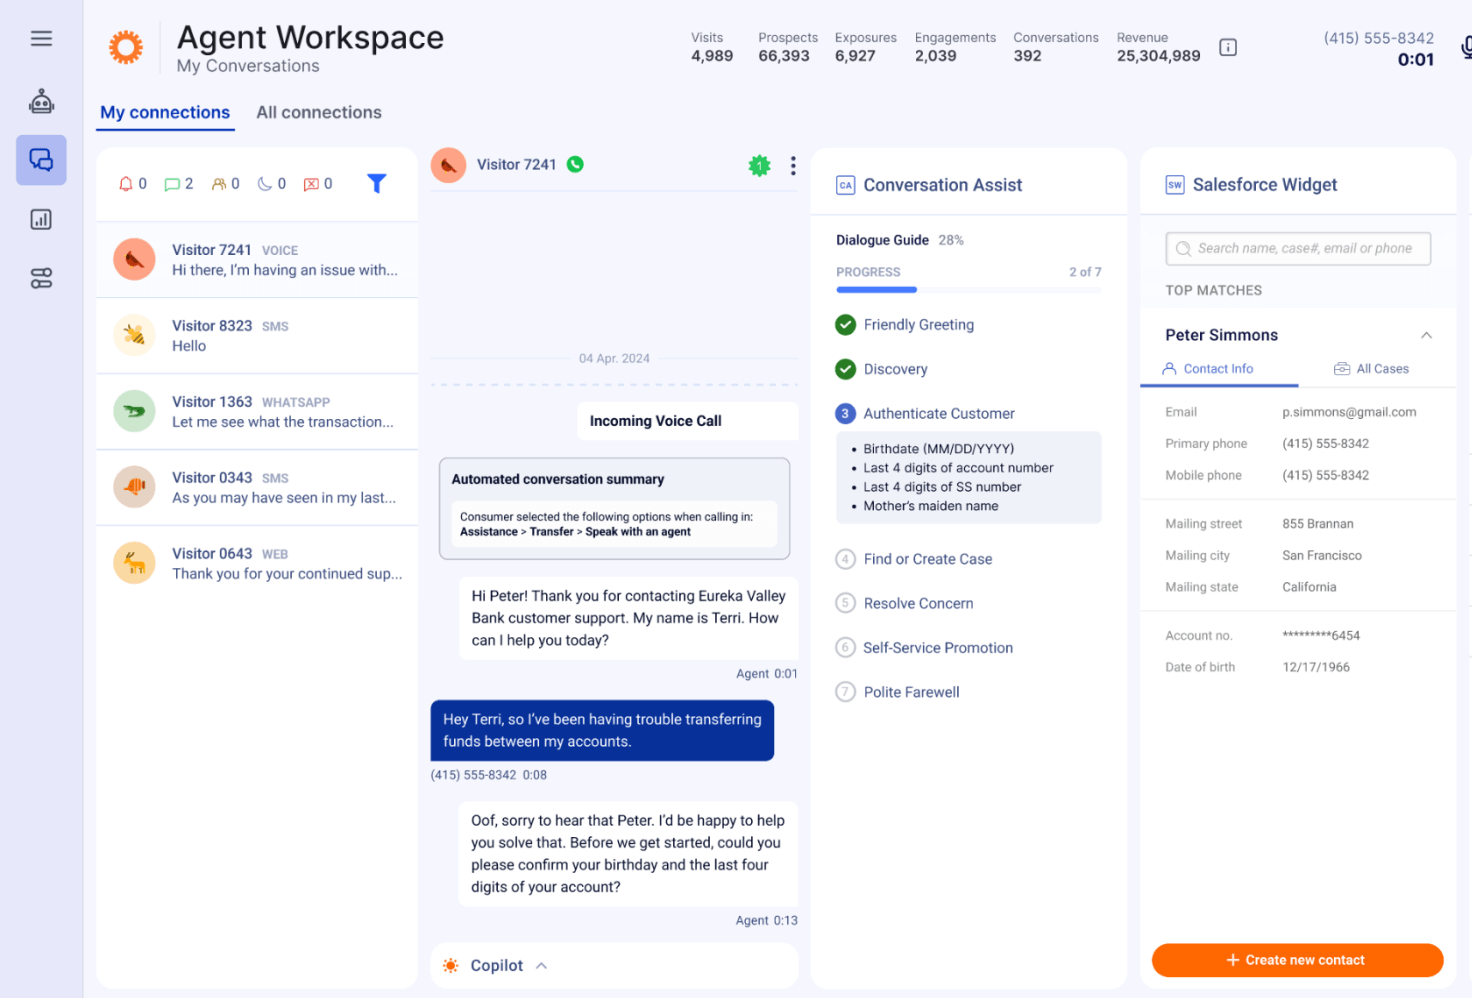This screenshot has width=1472, height=998.
Task: Open the settings toggles sidebar icon
Action: pyautogui.click(x=41, y=278)
